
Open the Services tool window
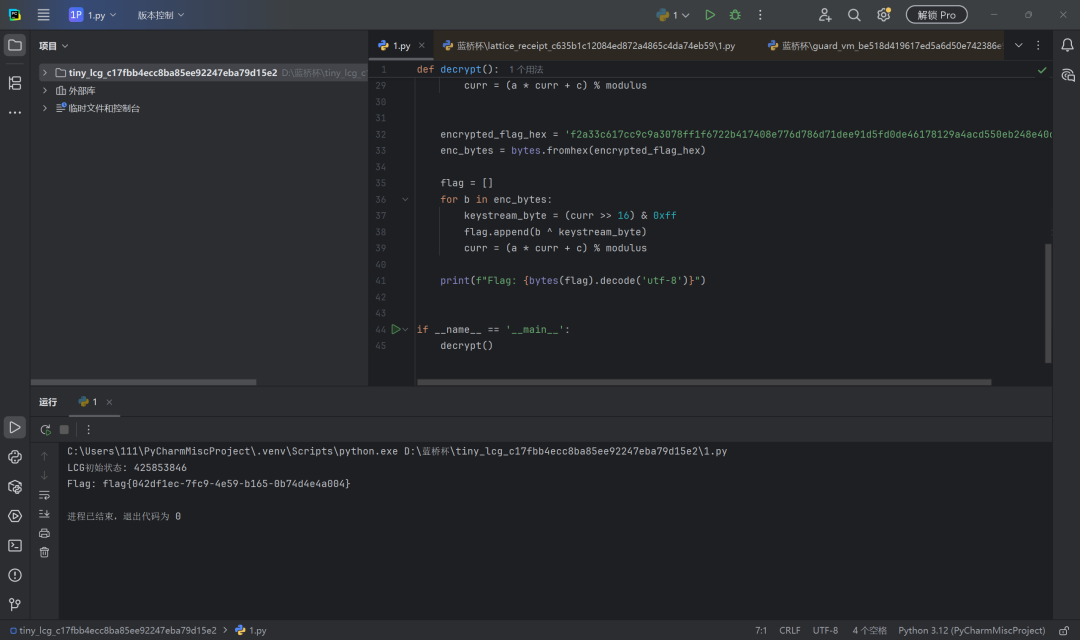click(14, 516)
